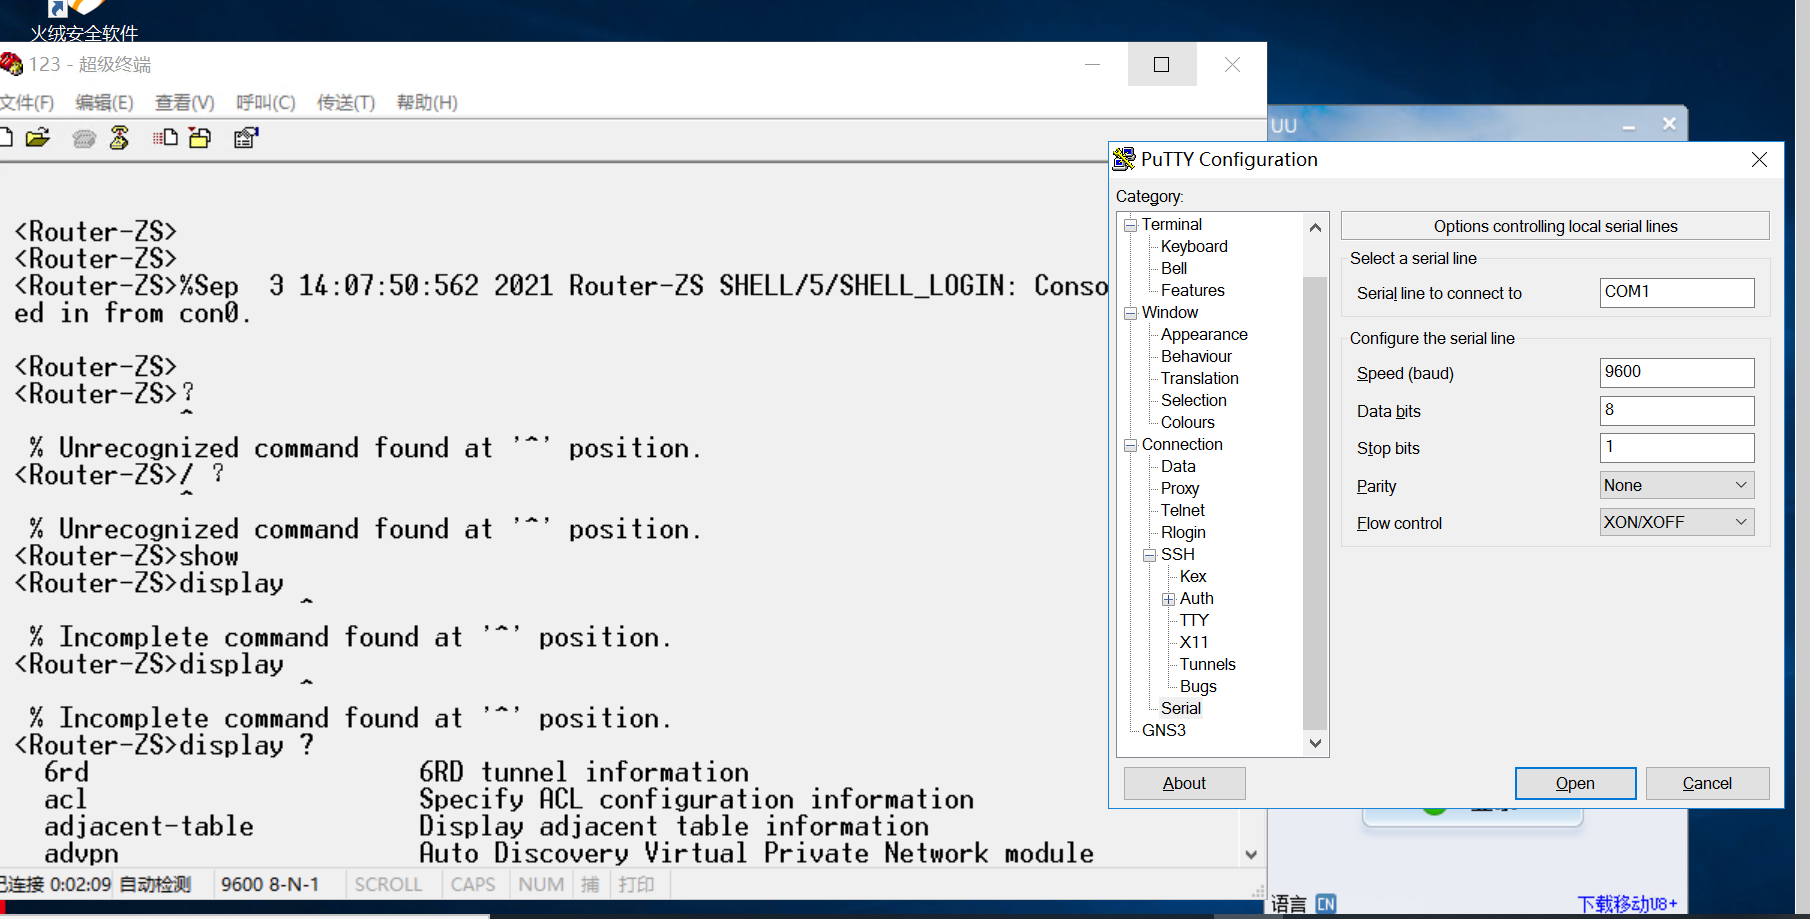Expand the Auth tree node
The height and width of the screenshot is (919, 1810).
click(x=1169, y=599)
